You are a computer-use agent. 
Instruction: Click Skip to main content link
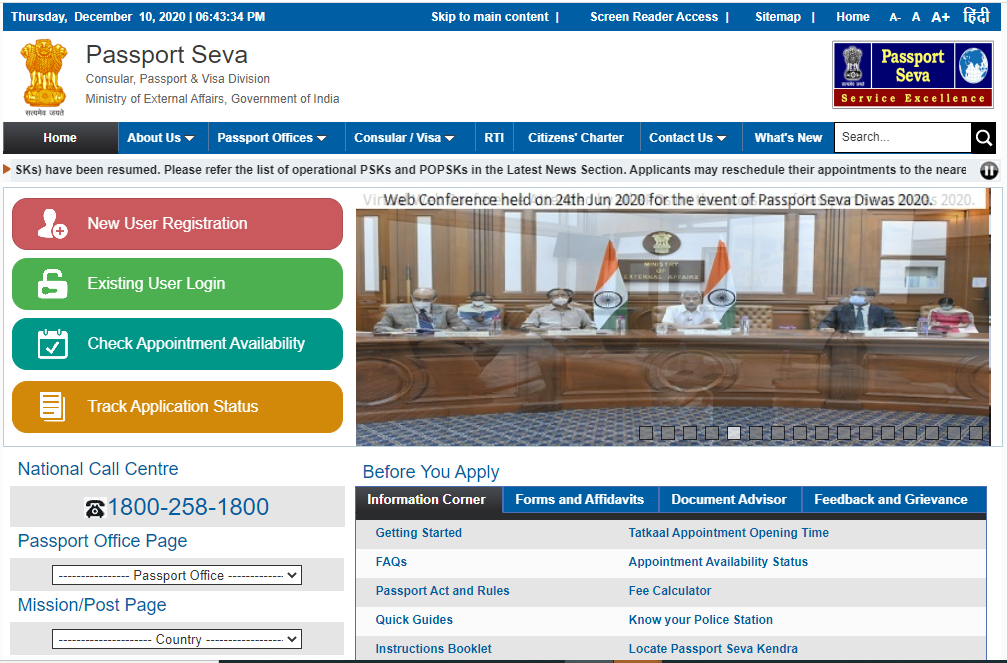pyautogui.click(x=490, y=17)
